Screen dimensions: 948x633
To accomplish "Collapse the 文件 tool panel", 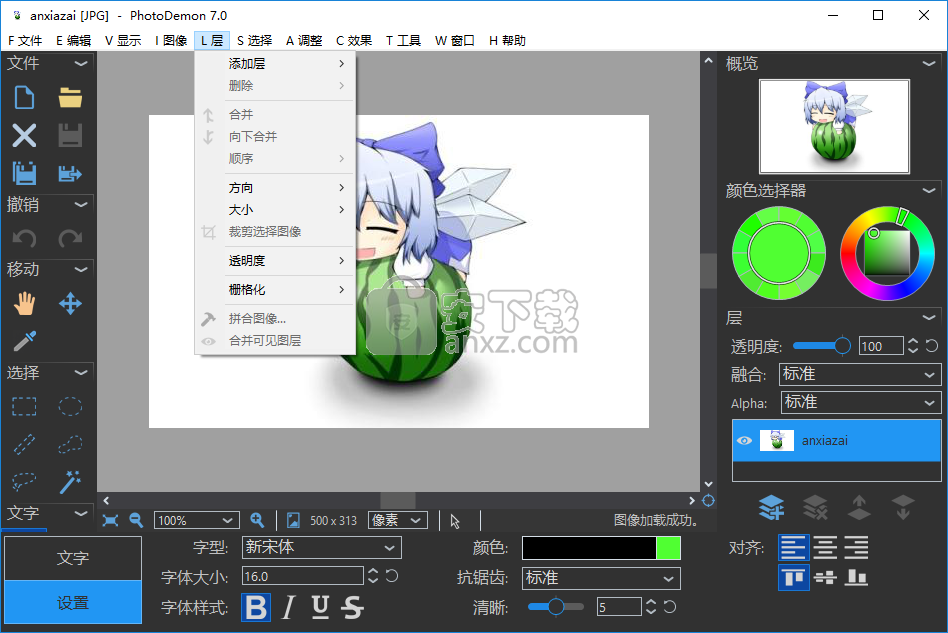I will tap(81, 63).
